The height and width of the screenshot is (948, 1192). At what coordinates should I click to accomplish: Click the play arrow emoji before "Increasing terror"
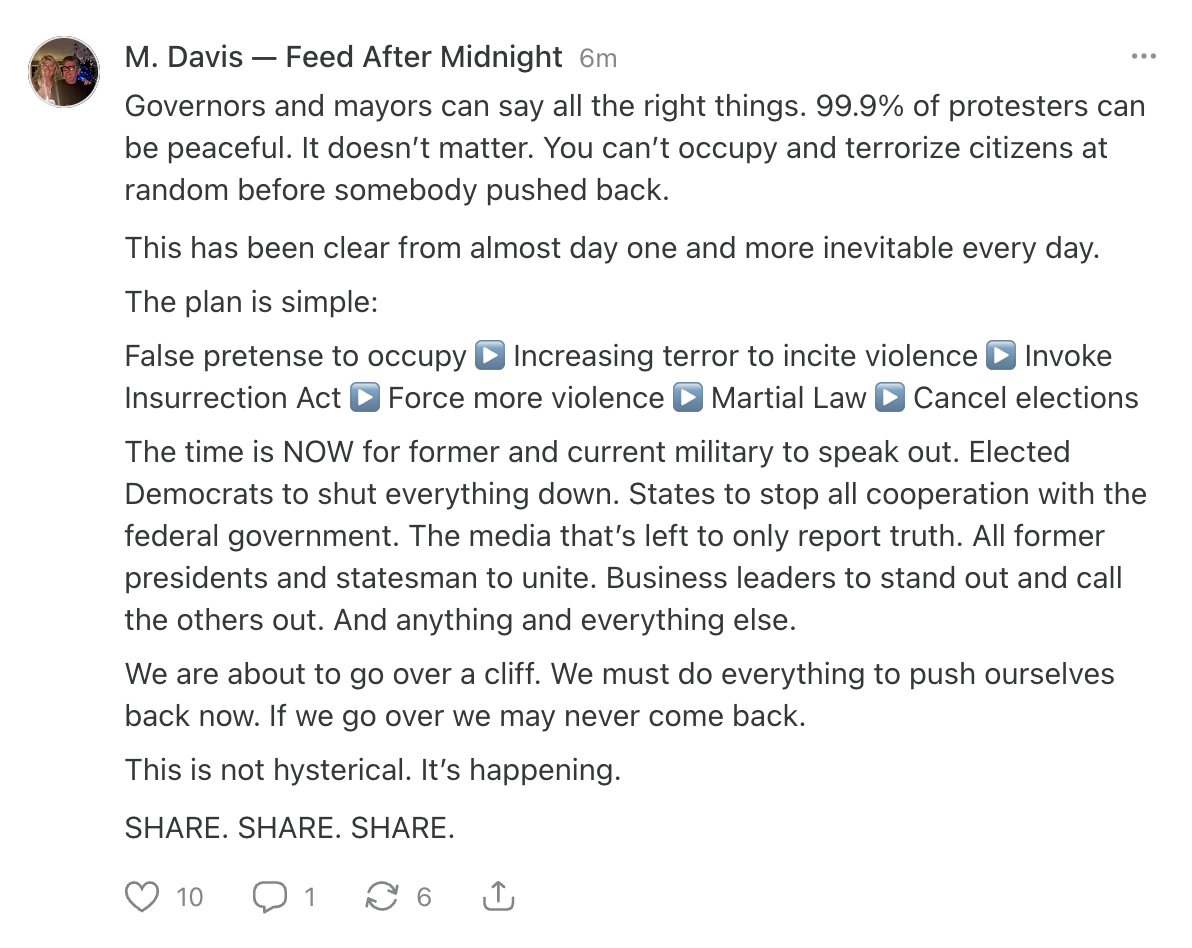(490, 356)
